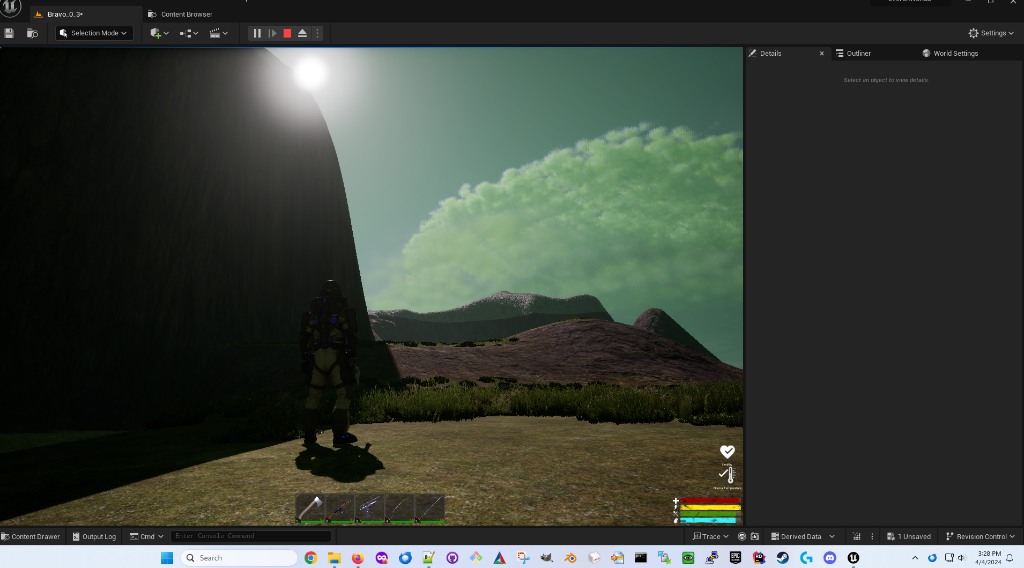Viewport: 1024px width, 568px height.
Task: Open the Trace dropdown
Action: pos(711,536)
